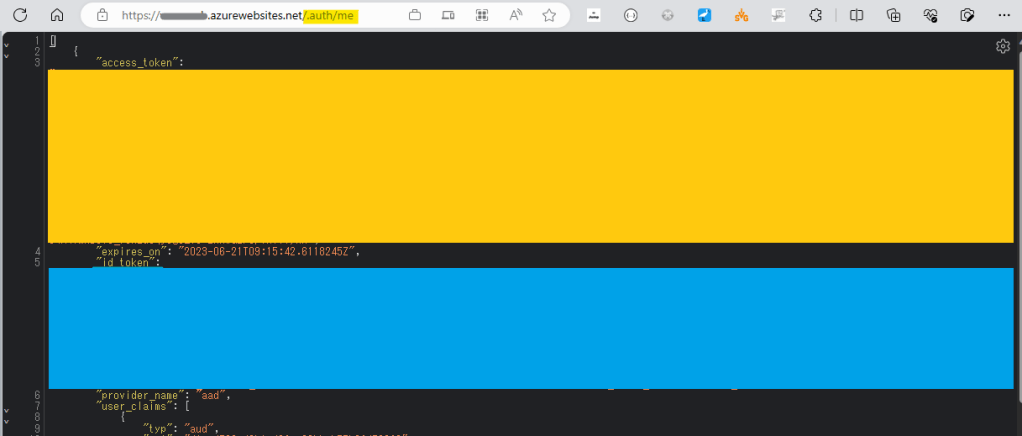Viewport: 1022px width, 436px height.
Task: Open split screen view
Action: pos(857,16)
